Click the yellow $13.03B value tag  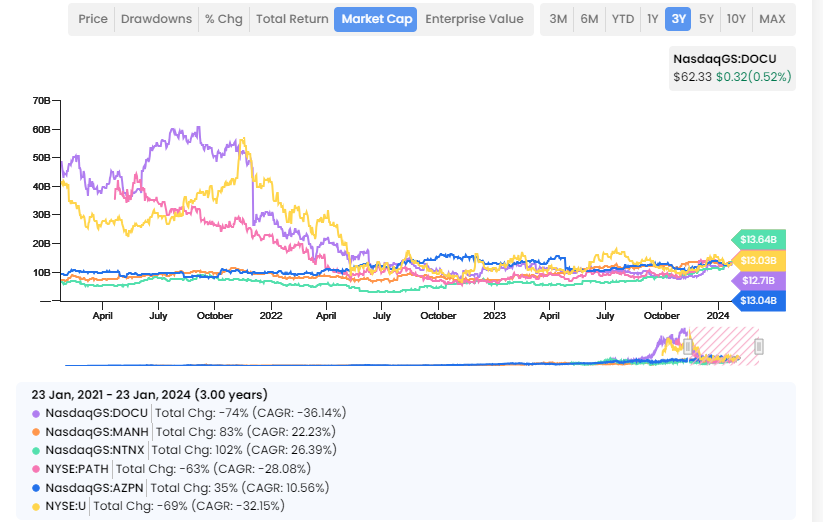point(758,260)
